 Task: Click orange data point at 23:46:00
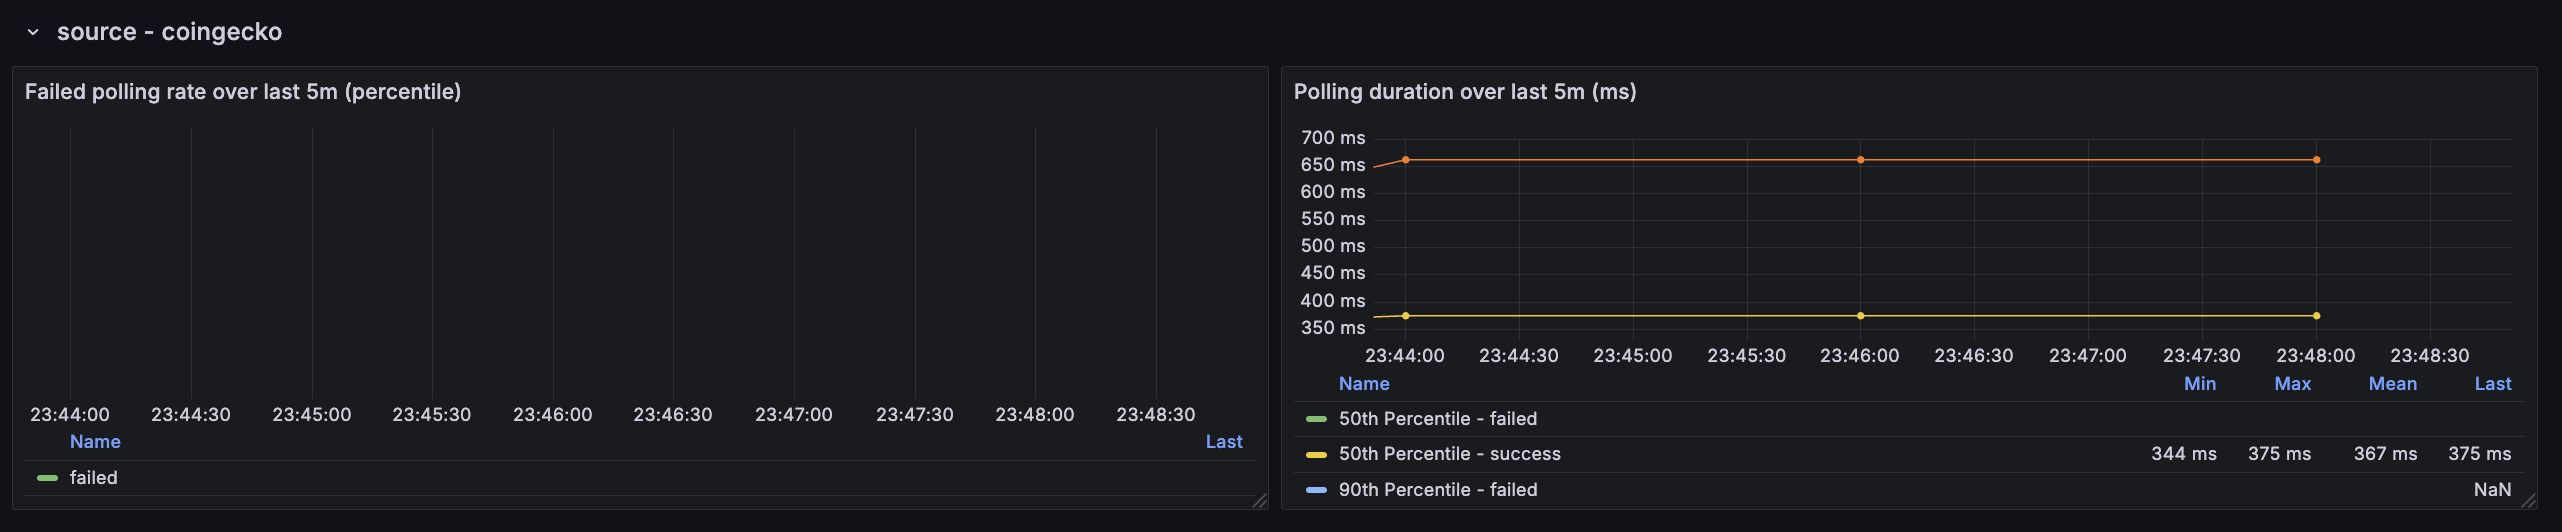pyautogui.click(x=1860, y=160)
